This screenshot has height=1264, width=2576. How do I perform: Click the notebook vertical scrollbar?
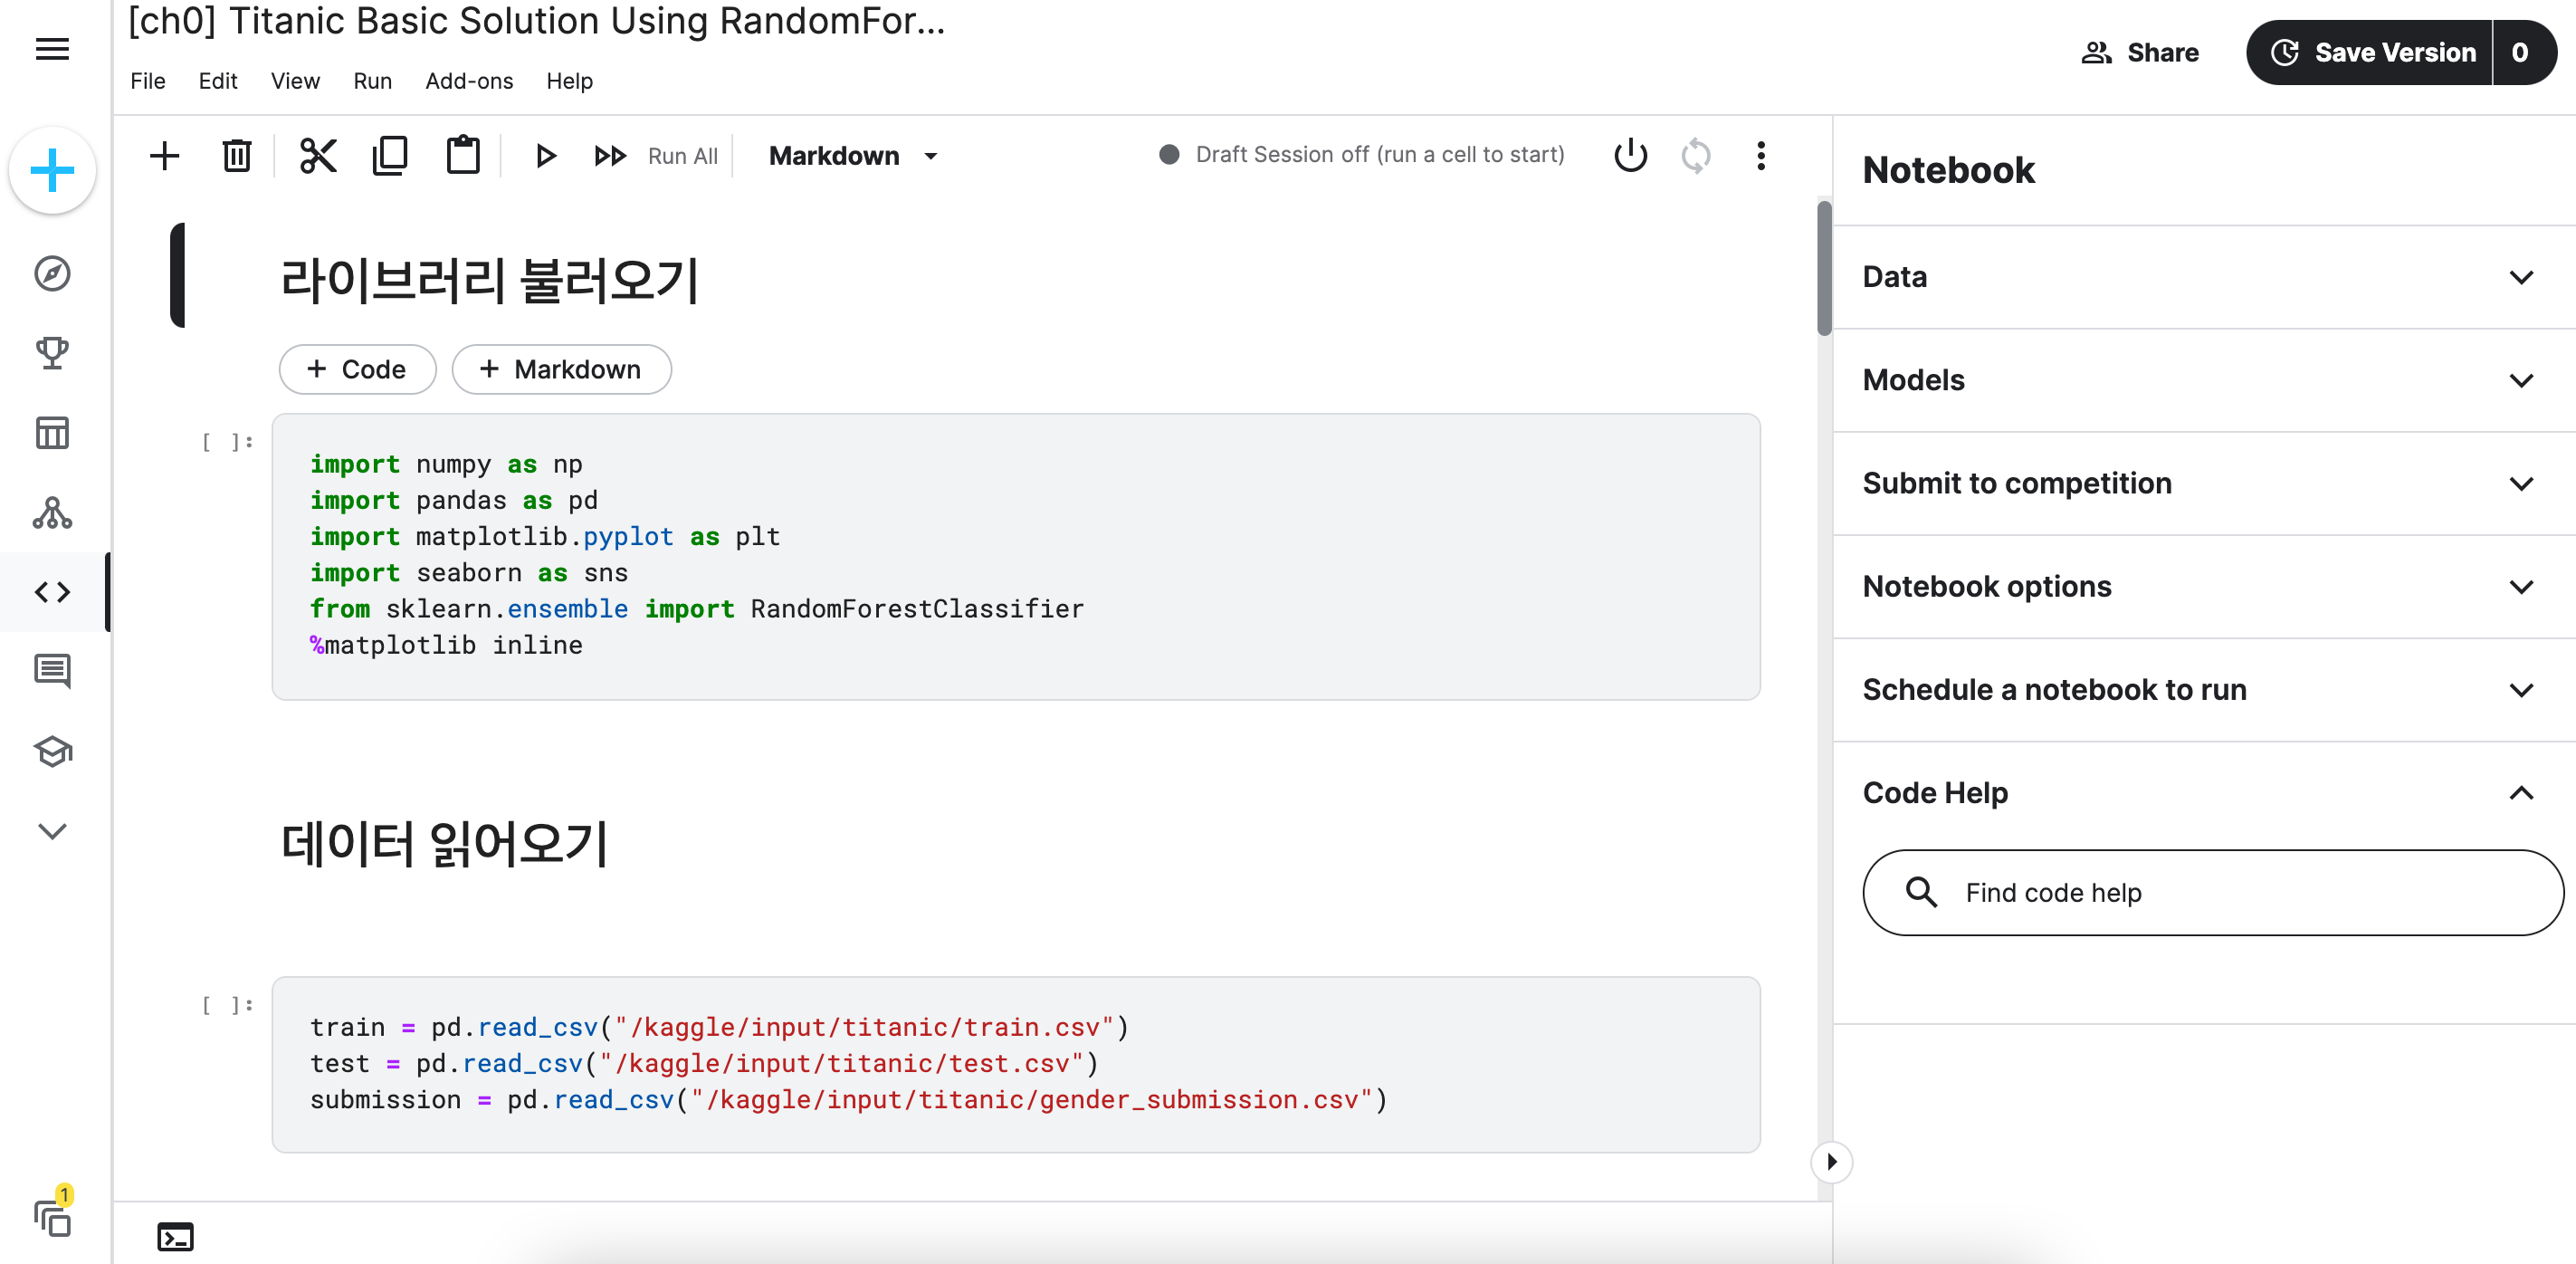pyautogui.click(x=1824, y=268)
